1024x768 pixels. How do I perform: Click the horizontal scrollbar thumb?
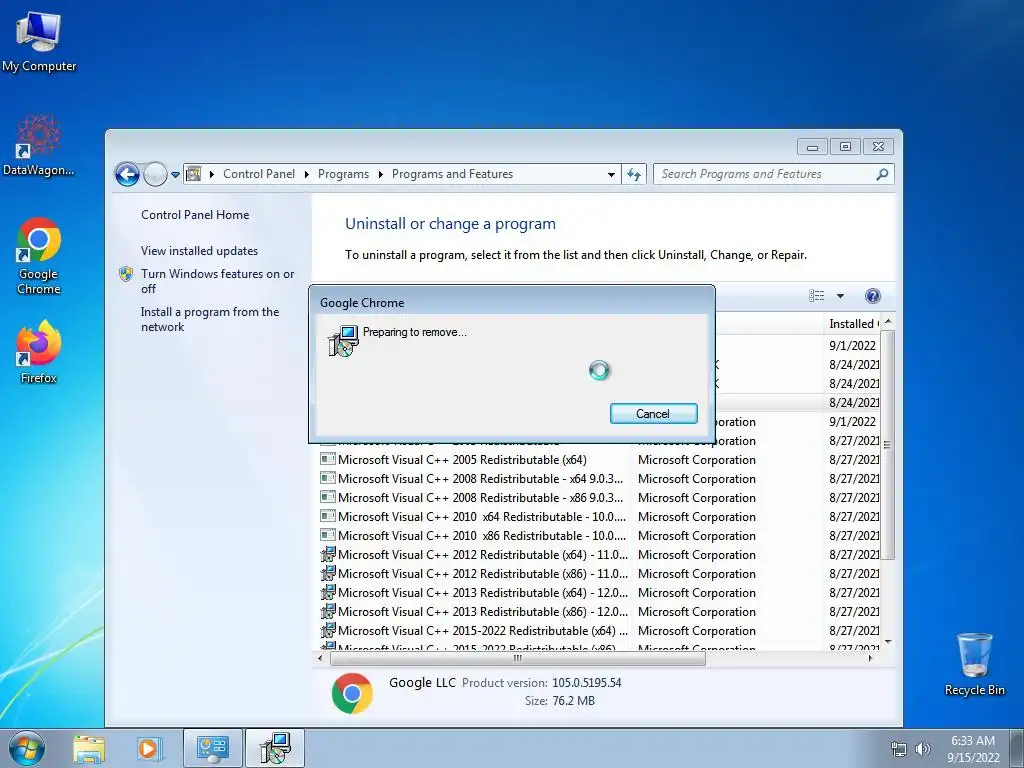[x=517, y=658]
